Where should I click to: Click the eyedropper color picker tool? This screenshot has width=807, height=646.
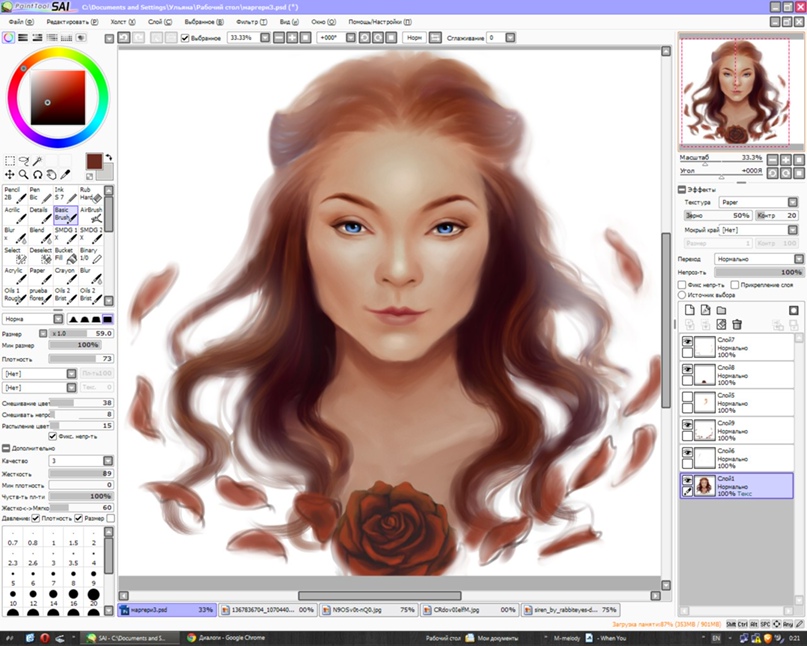64,174
